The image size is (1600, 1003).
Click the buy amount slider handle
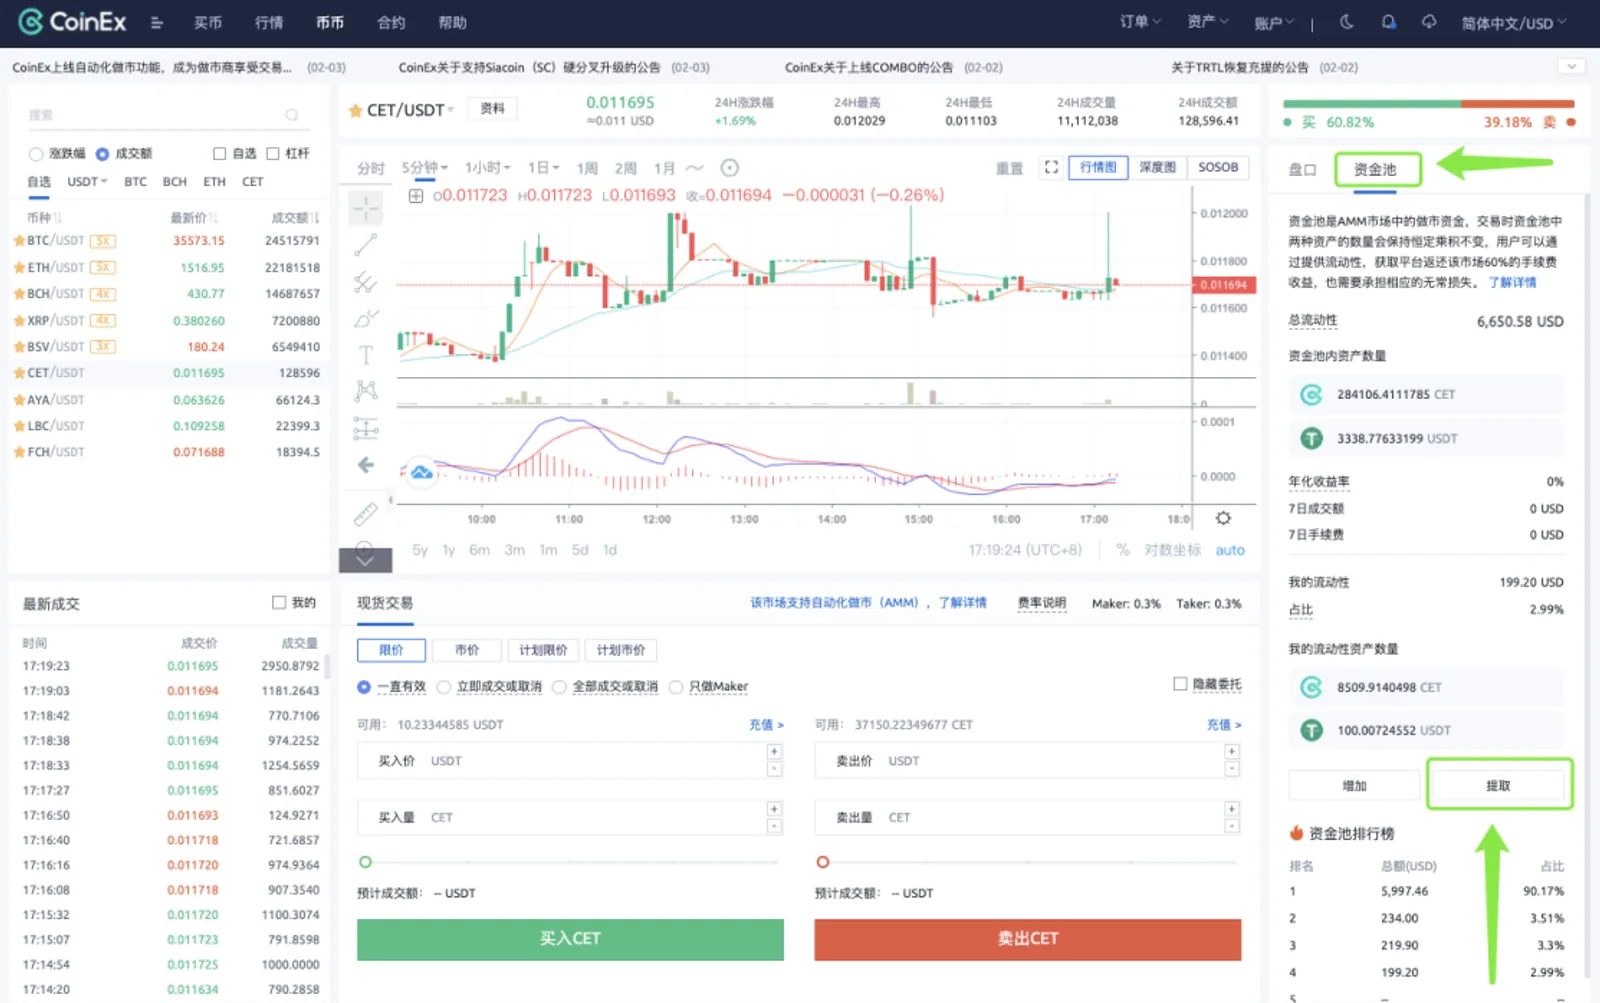365,862
